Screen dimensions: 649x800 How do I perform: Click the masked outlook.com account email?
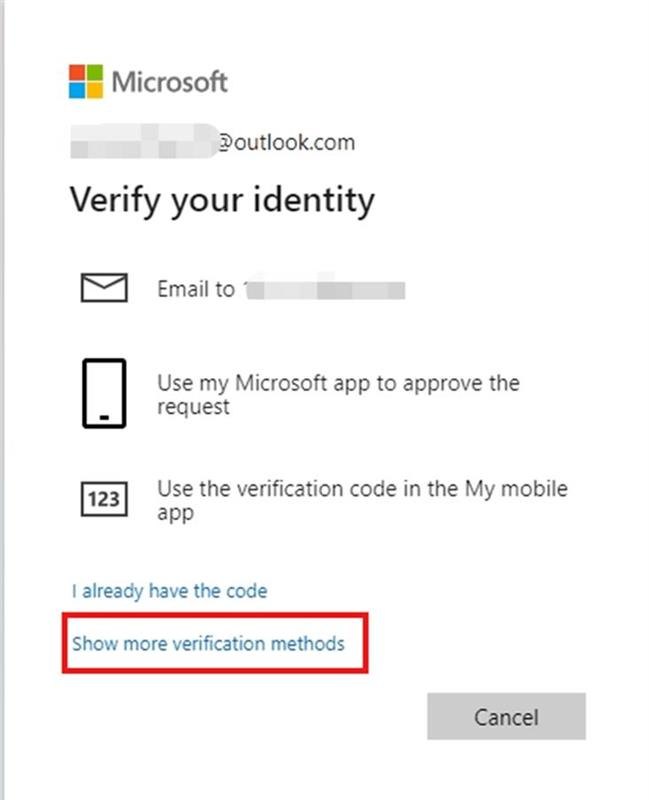click(x=215, y=141)
